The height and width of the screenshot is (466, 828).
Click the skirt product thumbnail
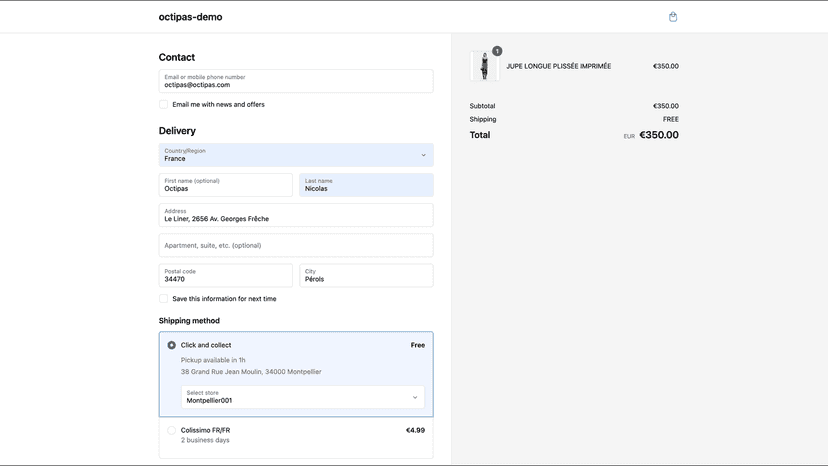(484, 66)
